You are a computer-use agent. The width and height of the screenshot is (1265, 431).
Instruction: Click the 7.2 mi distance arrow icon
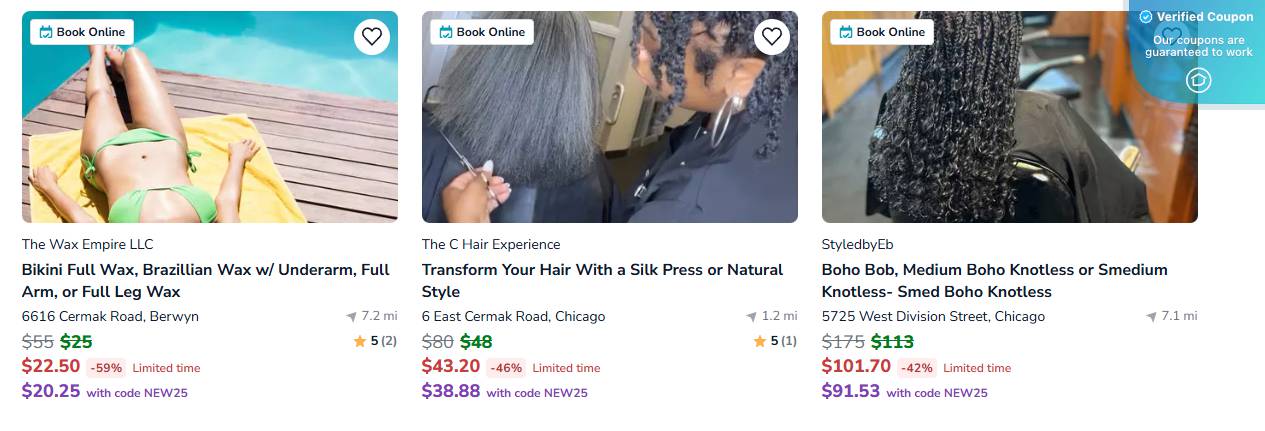pos(351,316)
